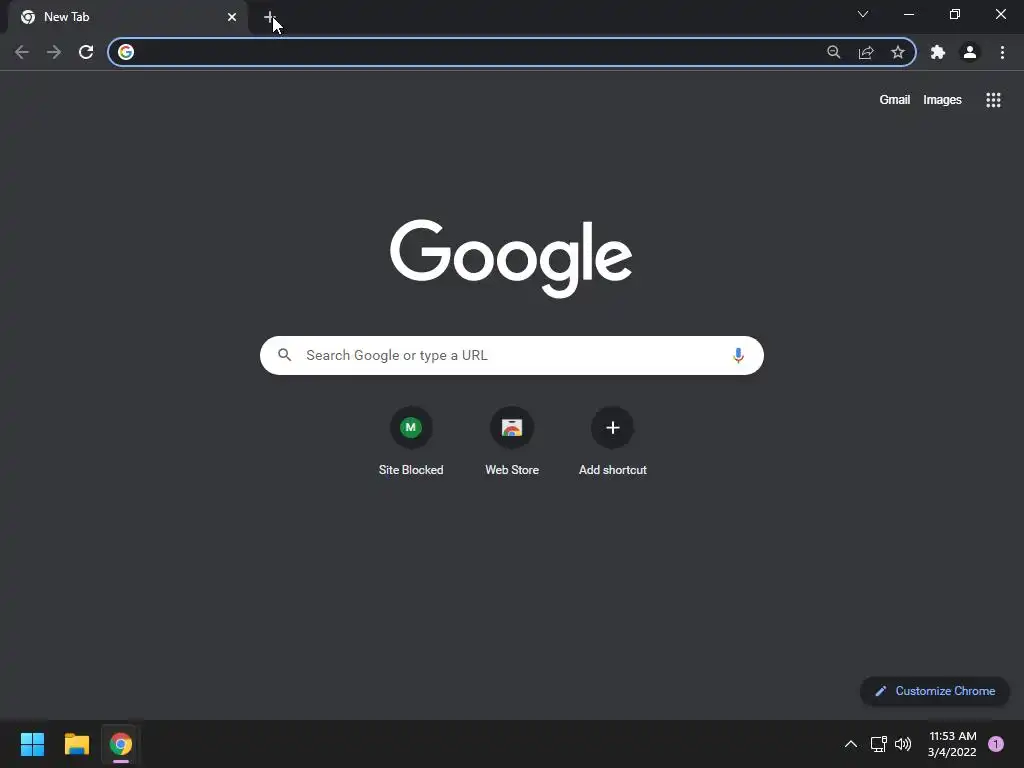Open the profile avatar menu
Image resolution: width=1024 pixels, height=768 pixels.
pos(970,52)
